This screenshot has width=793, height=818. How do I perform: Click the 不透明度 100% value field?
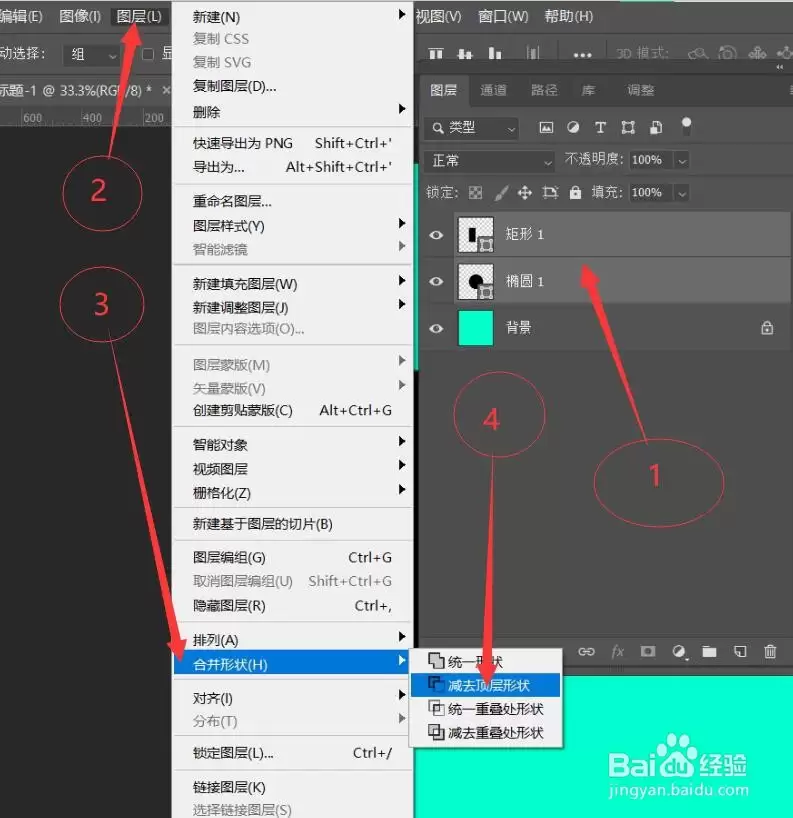pyautogui.click(x=651, y=160)
